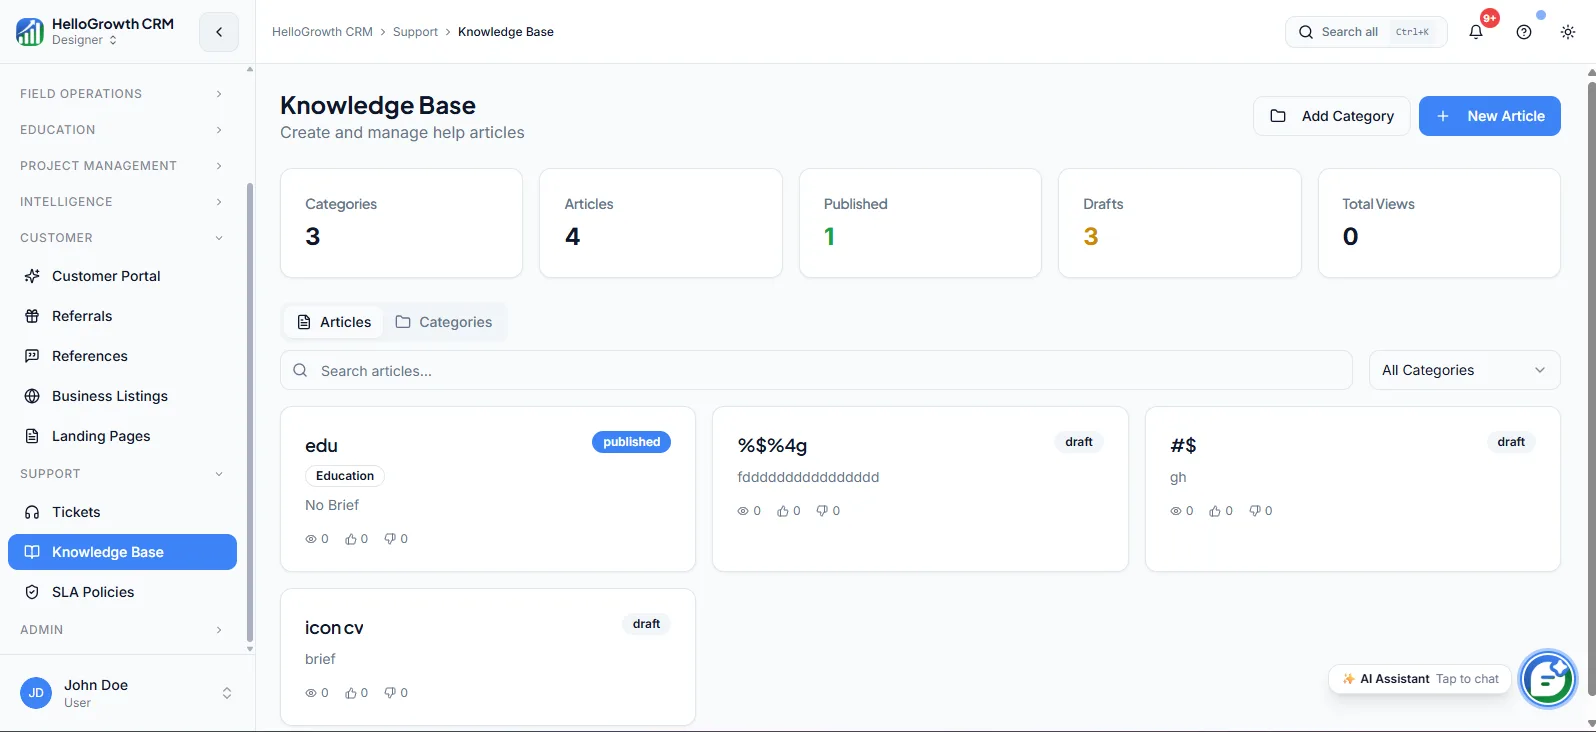Click the magnifier icon in Search articles

tap(300, 370)
